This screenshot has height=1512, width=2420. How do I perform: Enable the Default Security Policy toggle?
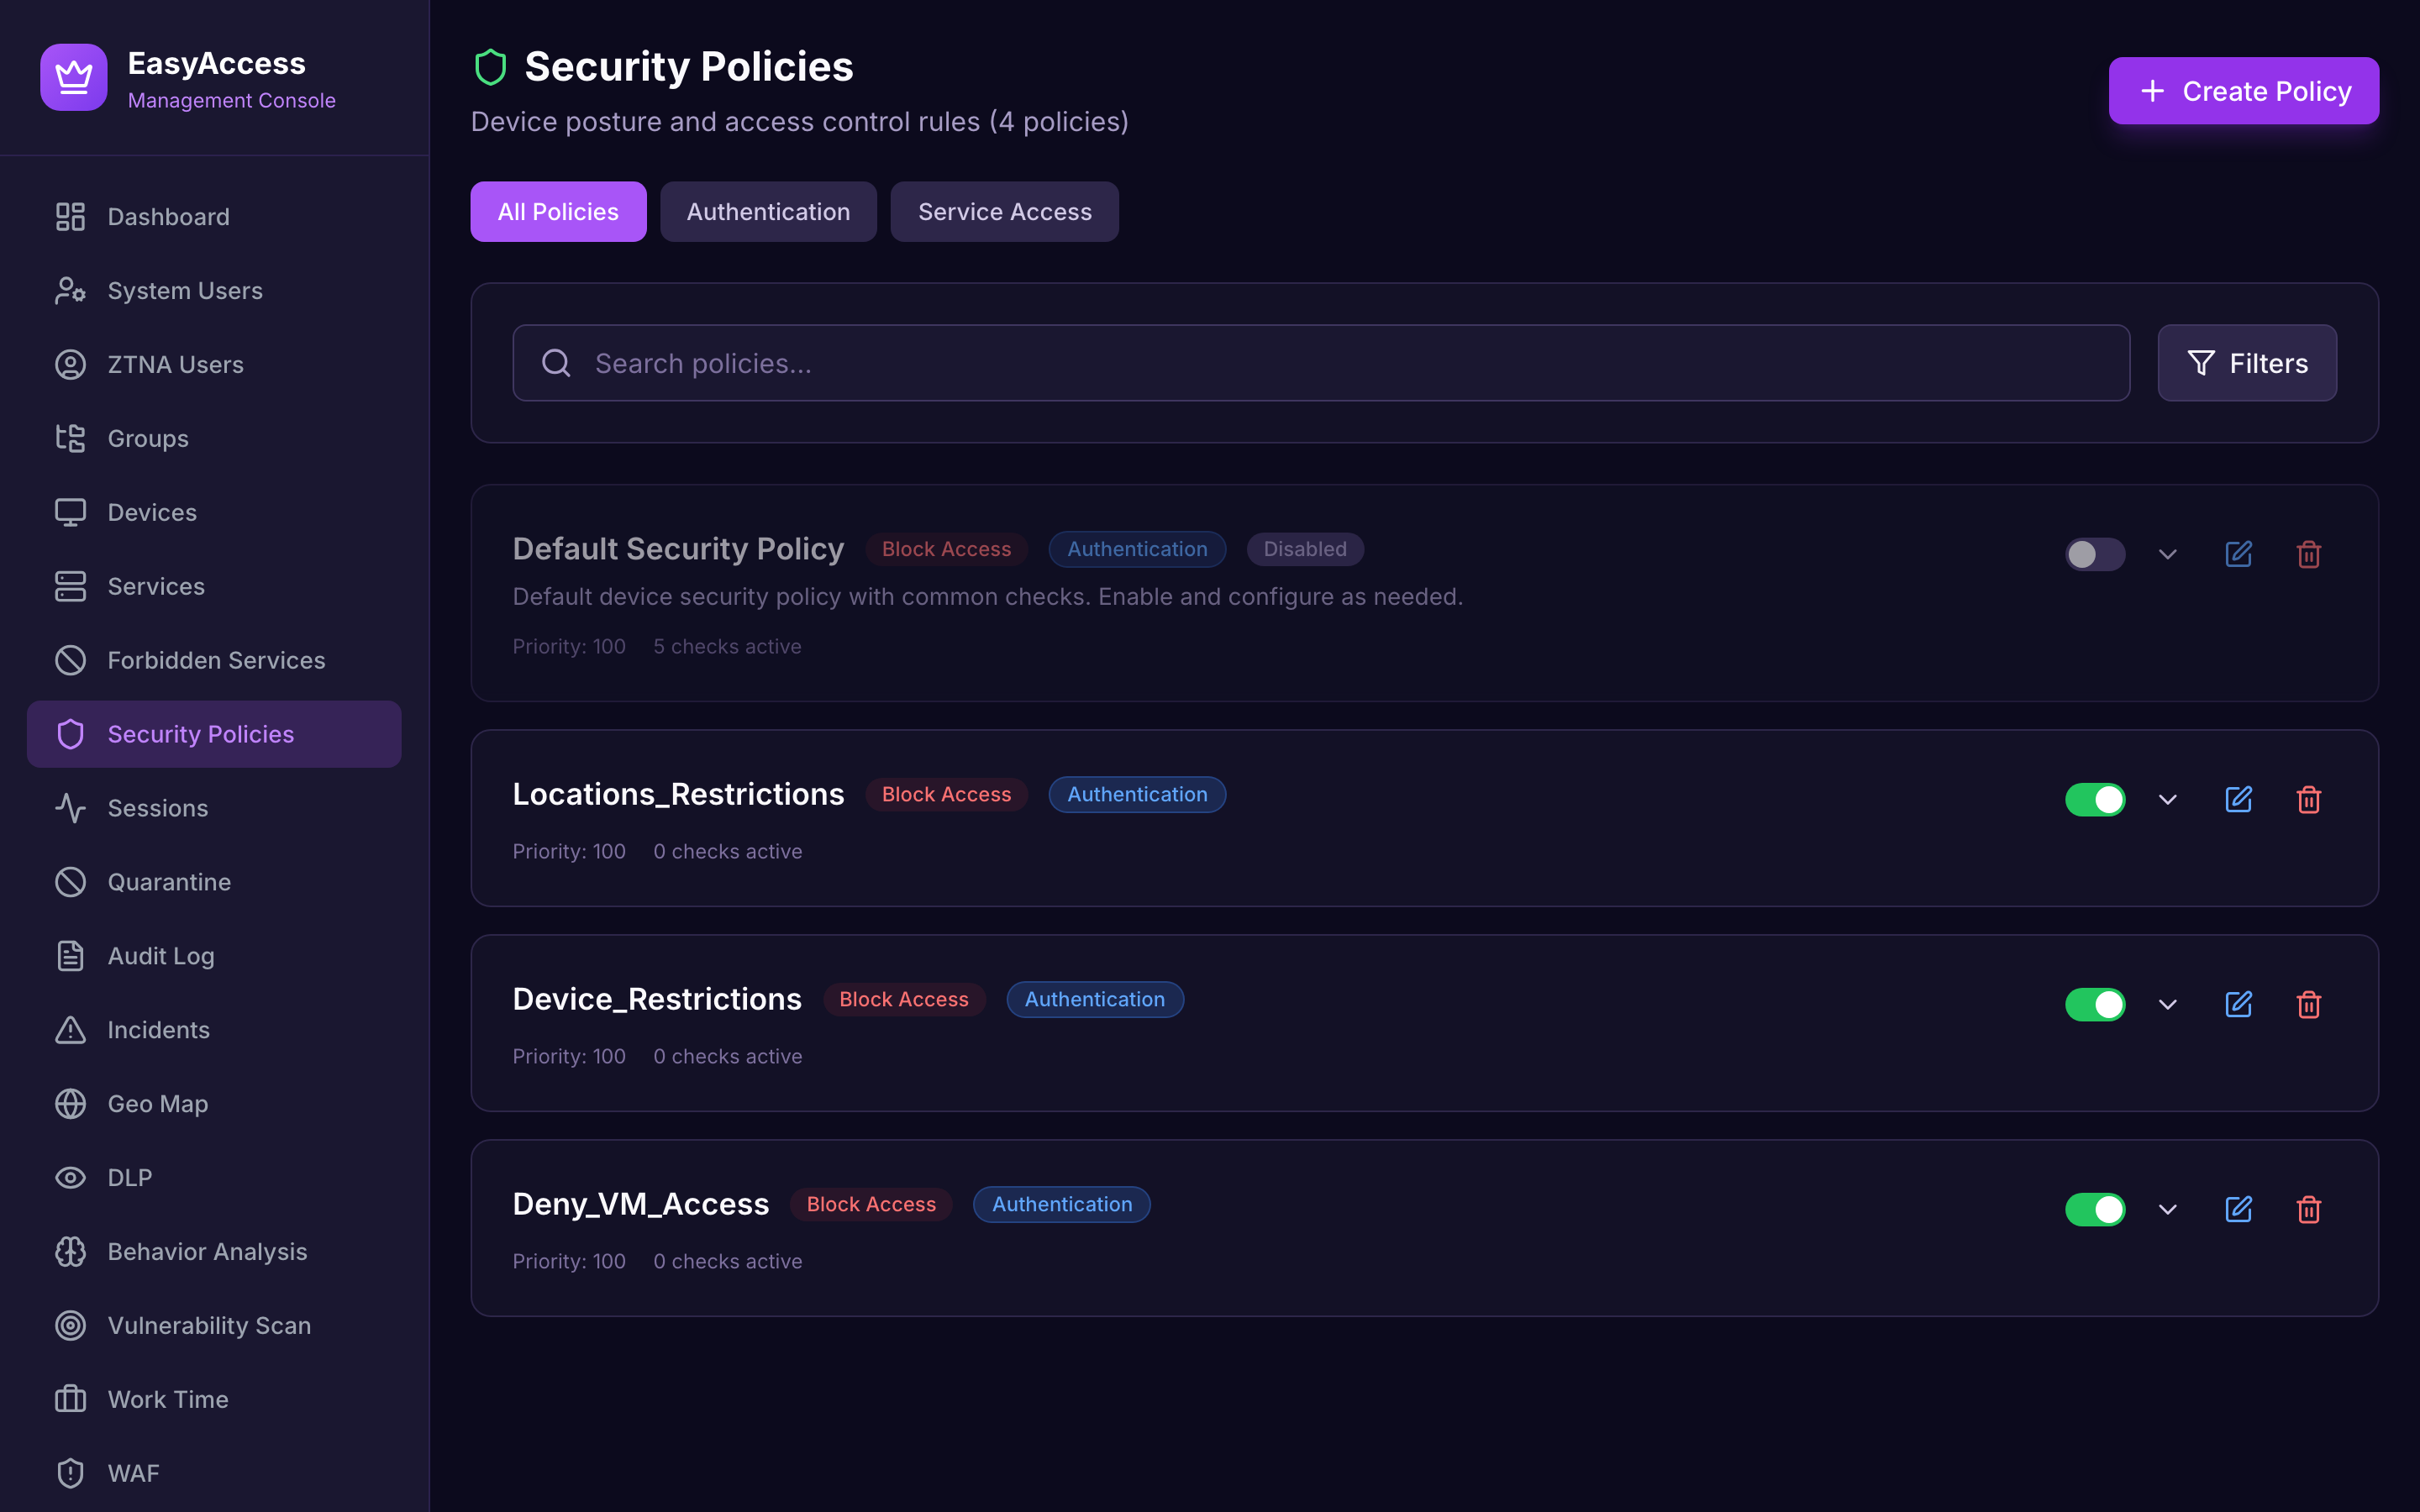2095,554
